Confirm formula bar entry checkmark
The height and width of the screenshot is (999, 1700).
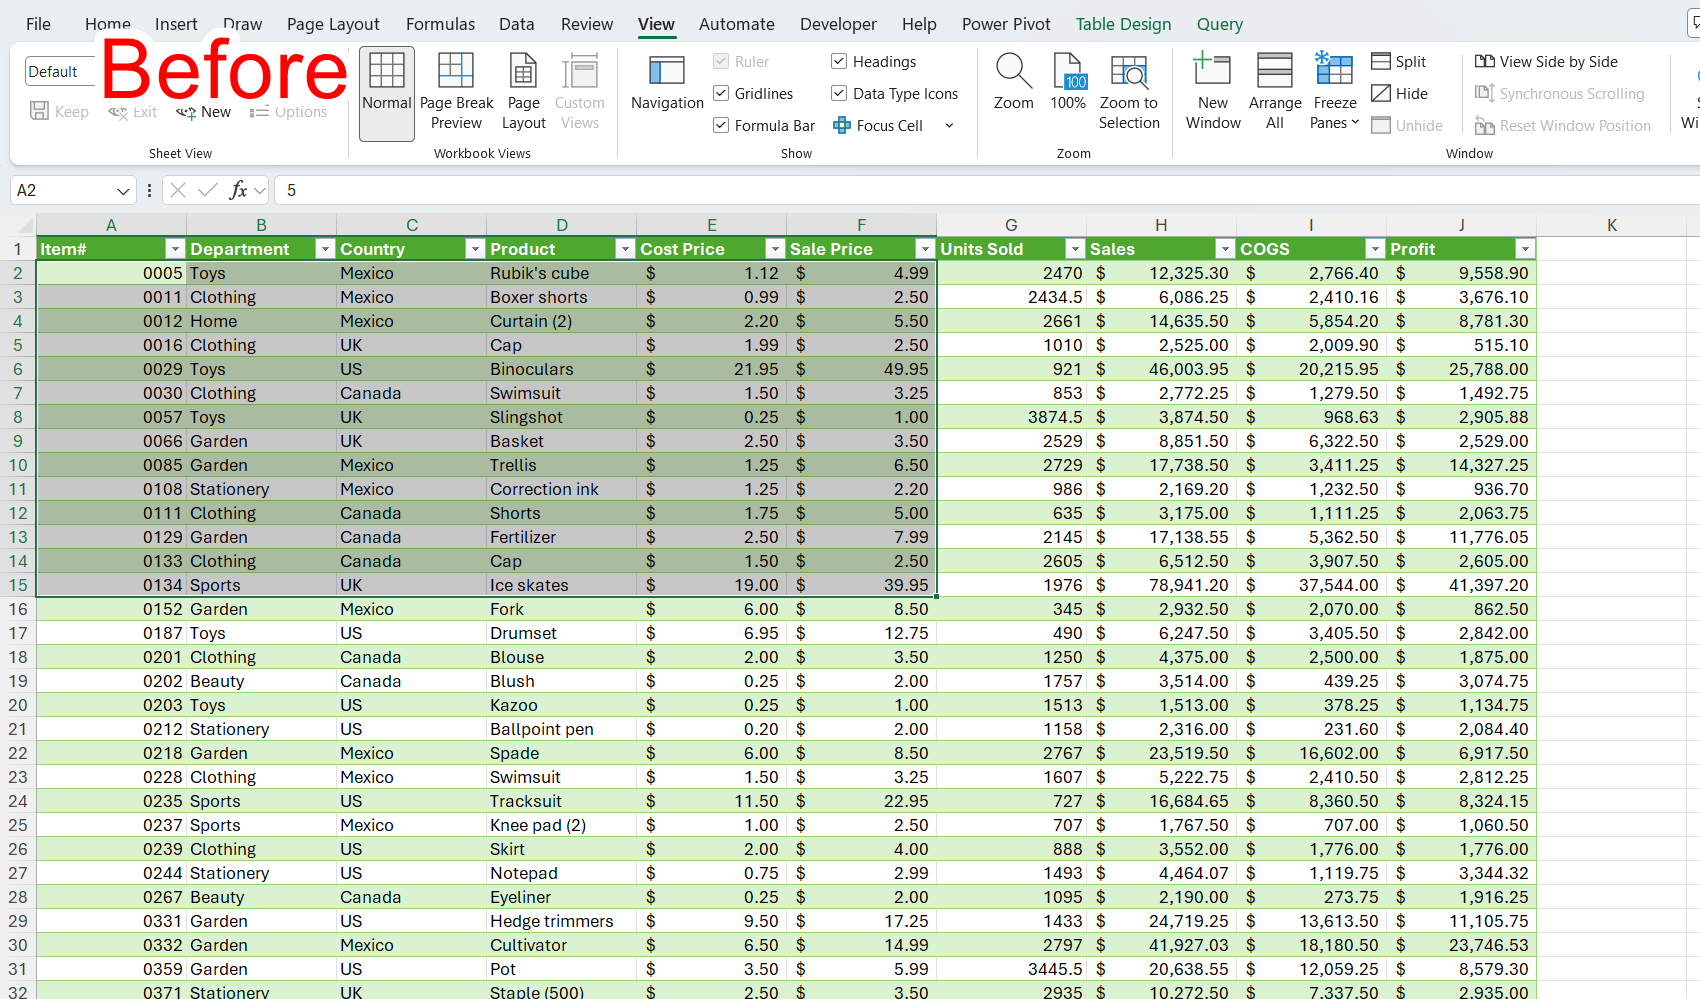pyautogui.click(x=208, y=190)
